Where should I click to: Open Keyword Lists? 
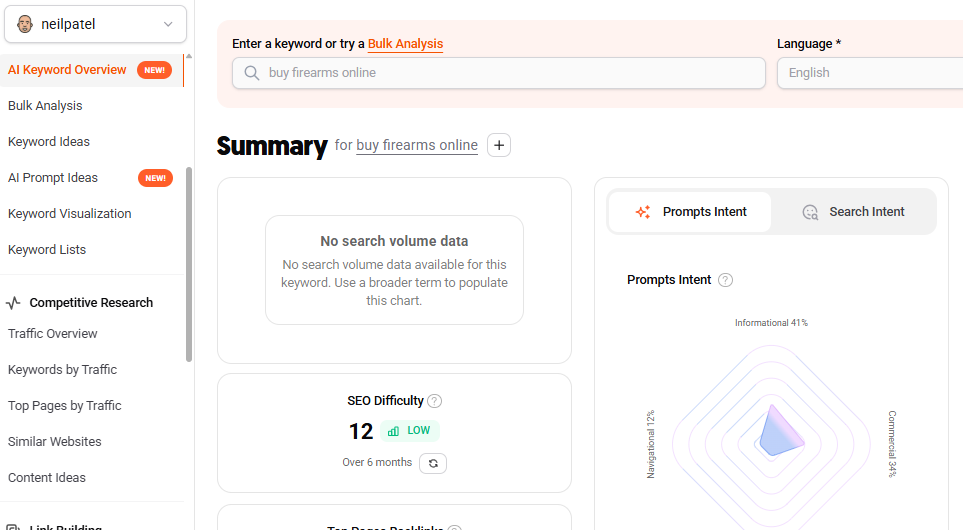point(47,250)
